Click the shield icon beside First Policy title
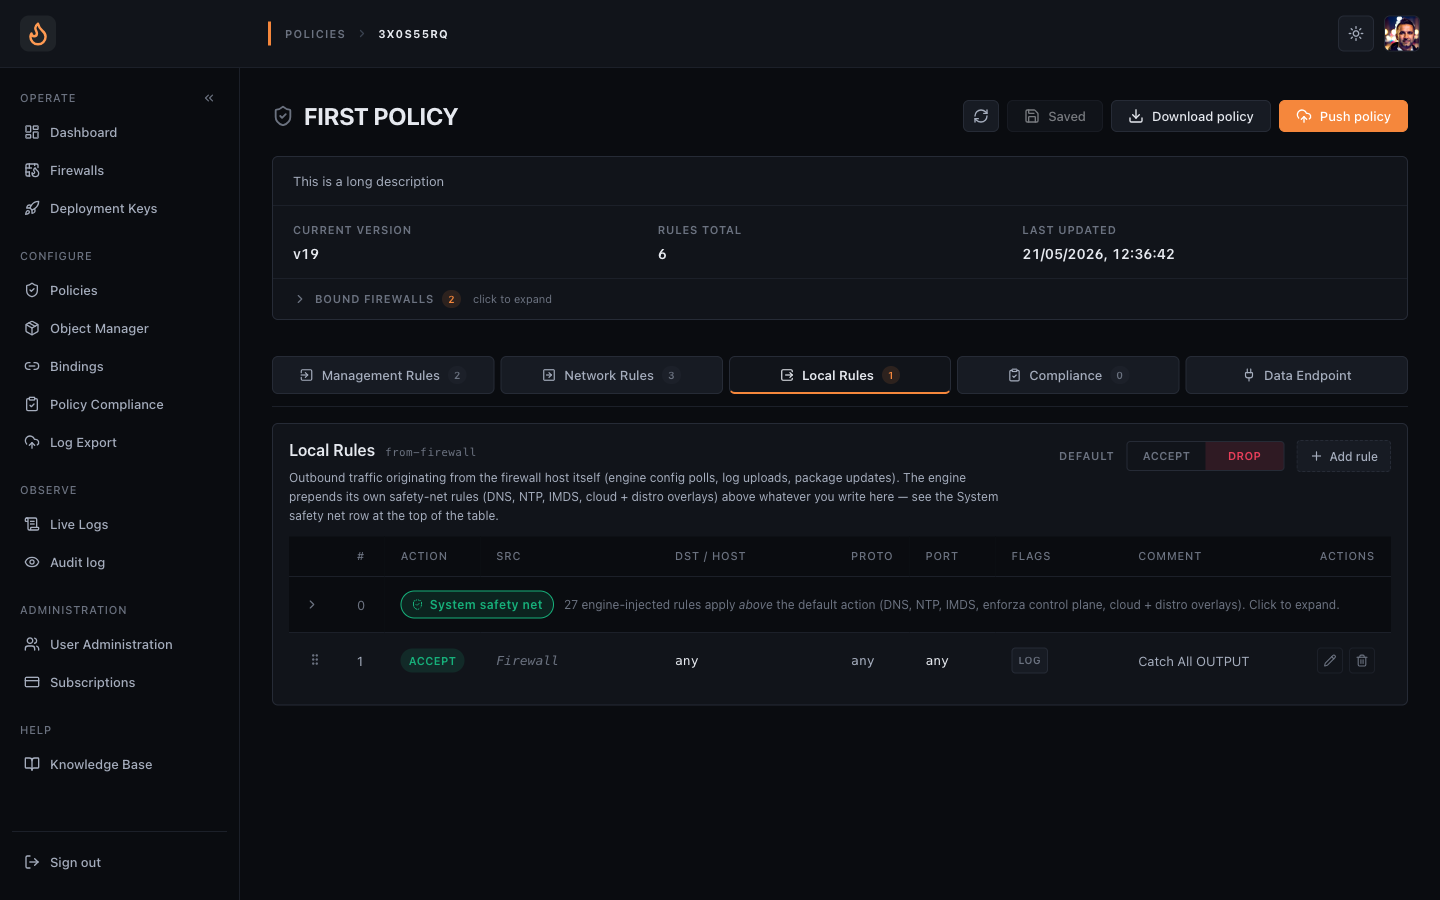This screenshot has height=900, width=1440. (x=283, y=117)
